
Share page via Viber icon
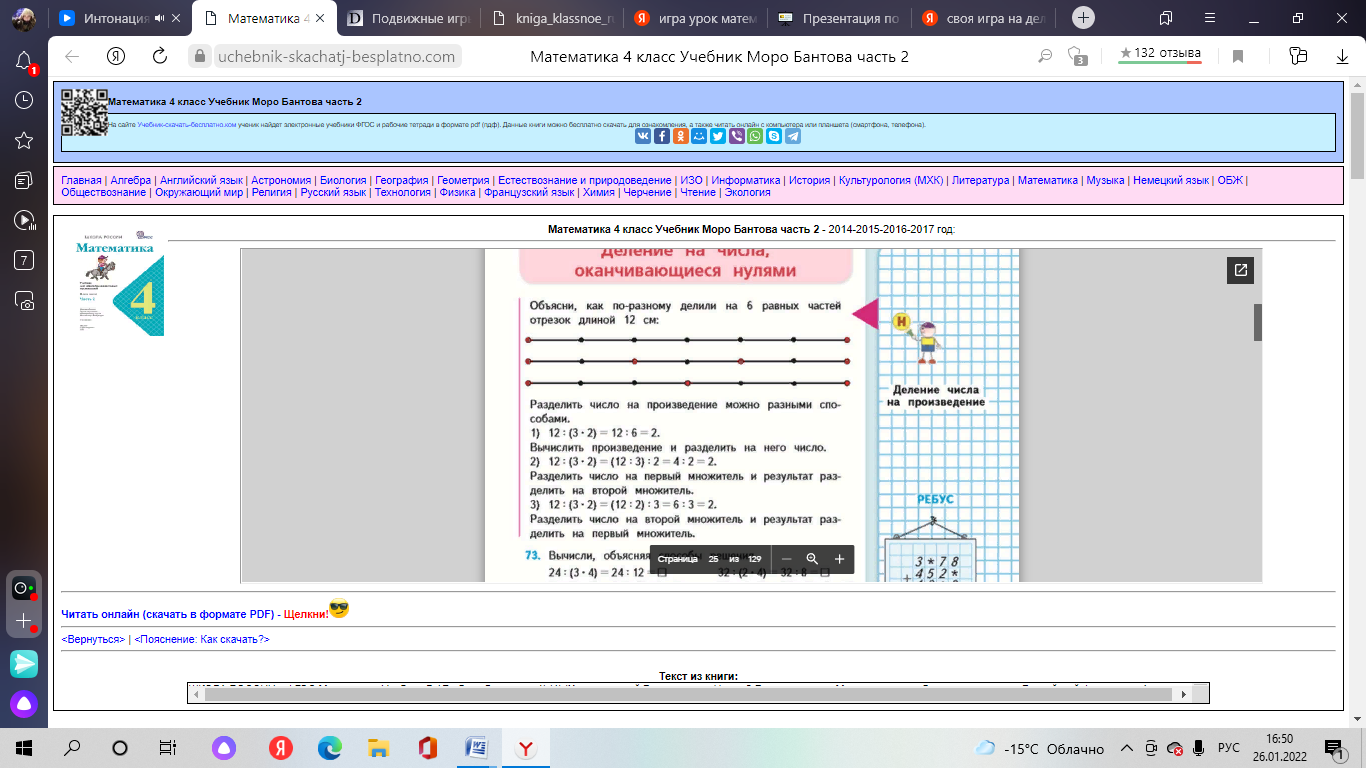[x=736, y=136]
